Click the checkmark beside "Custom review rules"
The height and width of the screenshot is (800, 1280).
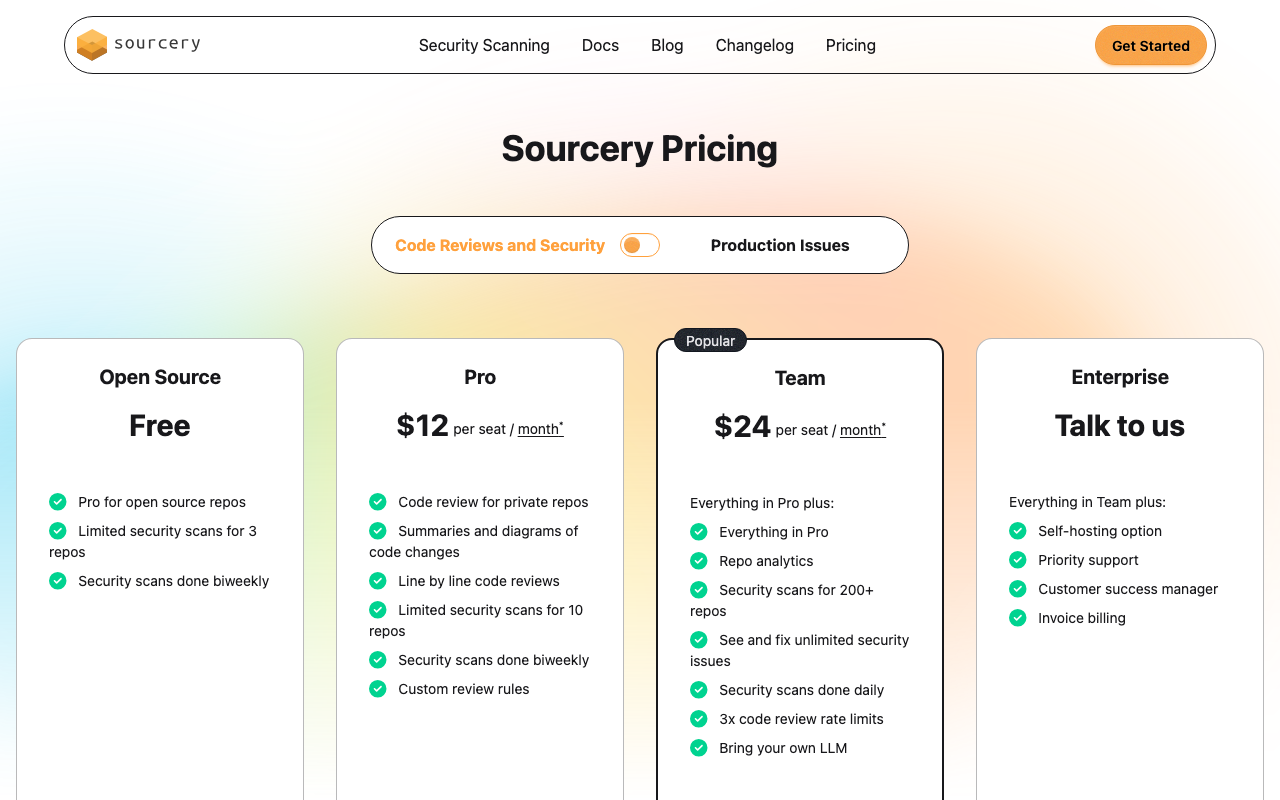click(377, 689)
